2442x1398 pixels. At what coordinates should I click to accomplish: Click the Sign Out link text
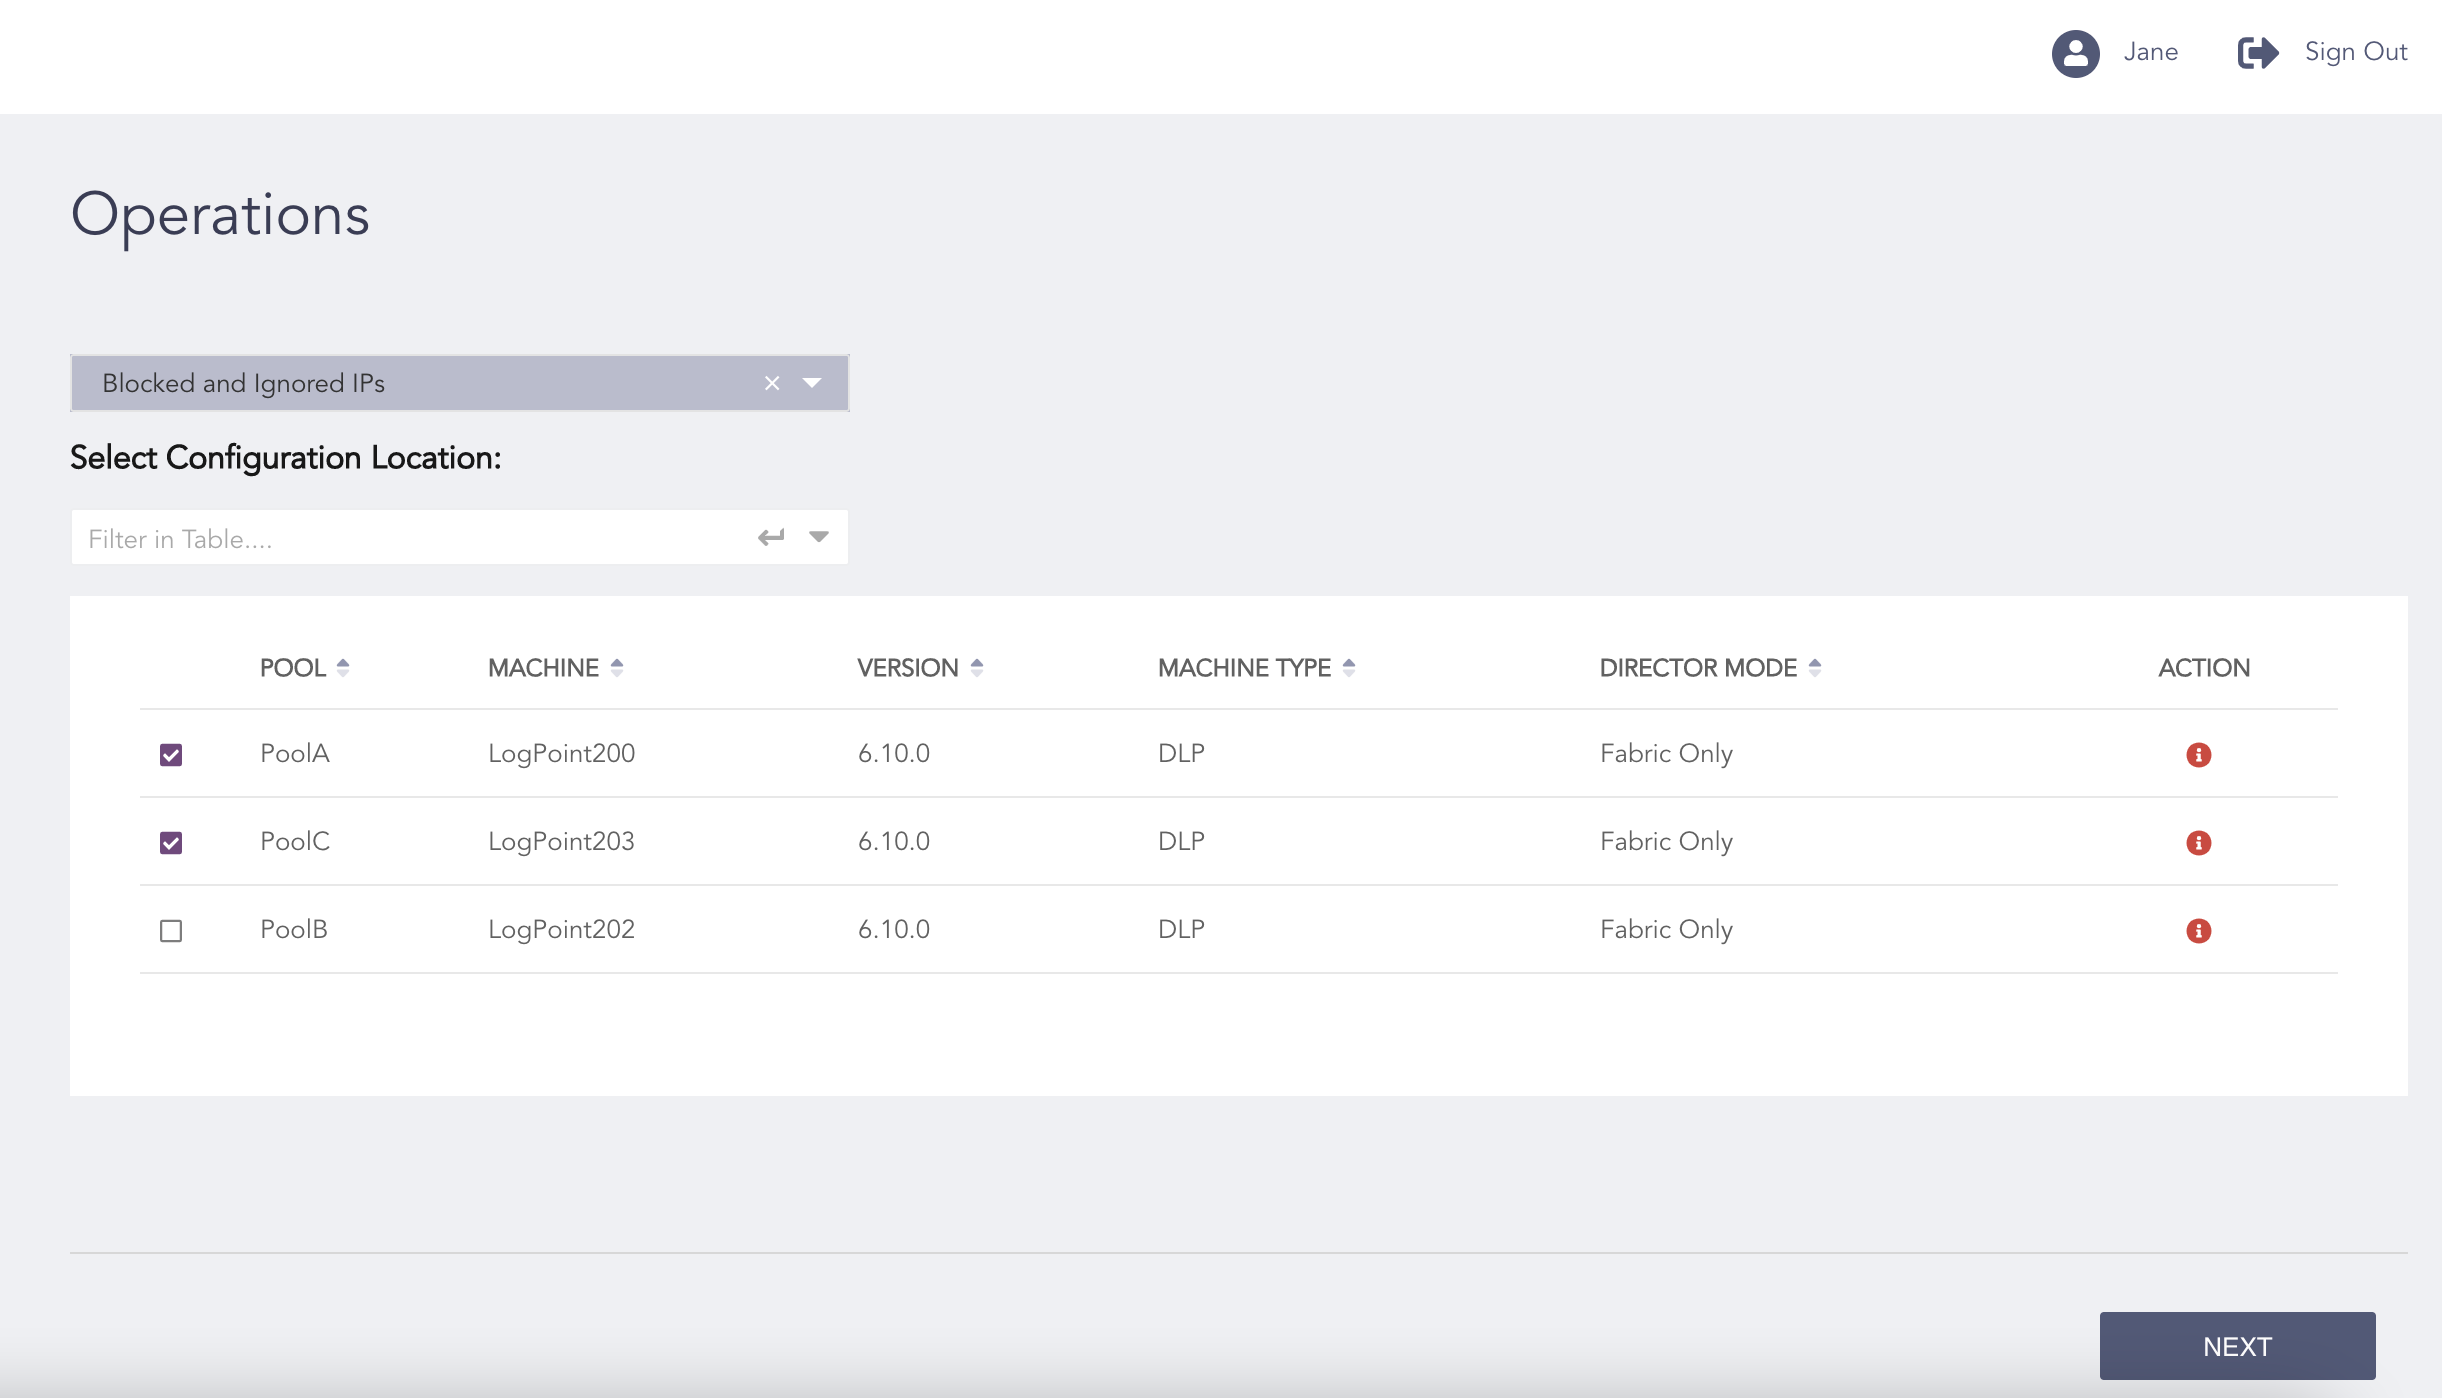[2355, 52]
